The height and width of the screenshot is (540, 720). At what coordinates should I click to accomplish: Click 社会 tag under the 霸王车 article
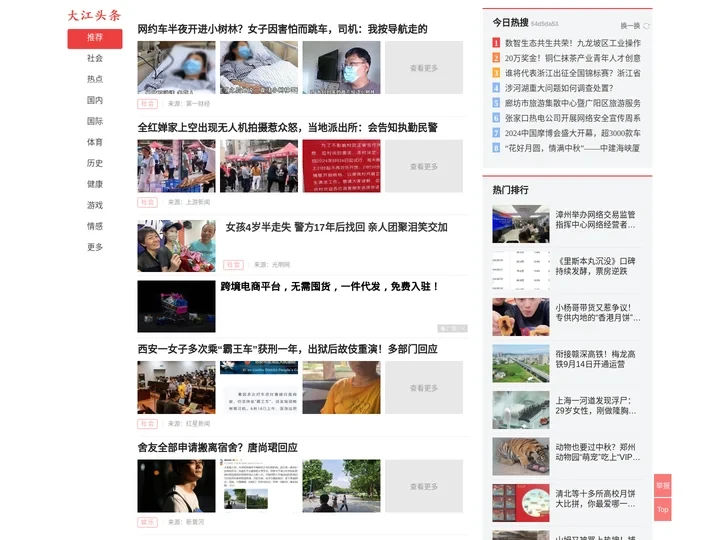[x=147, y=423]
